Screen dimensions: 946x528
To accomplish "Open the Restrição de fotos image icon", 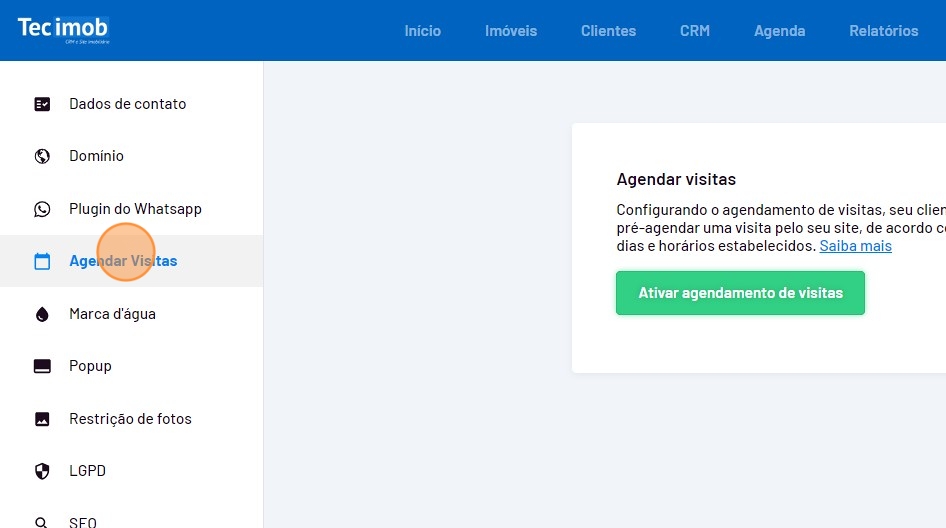I will tap(42, 419).
